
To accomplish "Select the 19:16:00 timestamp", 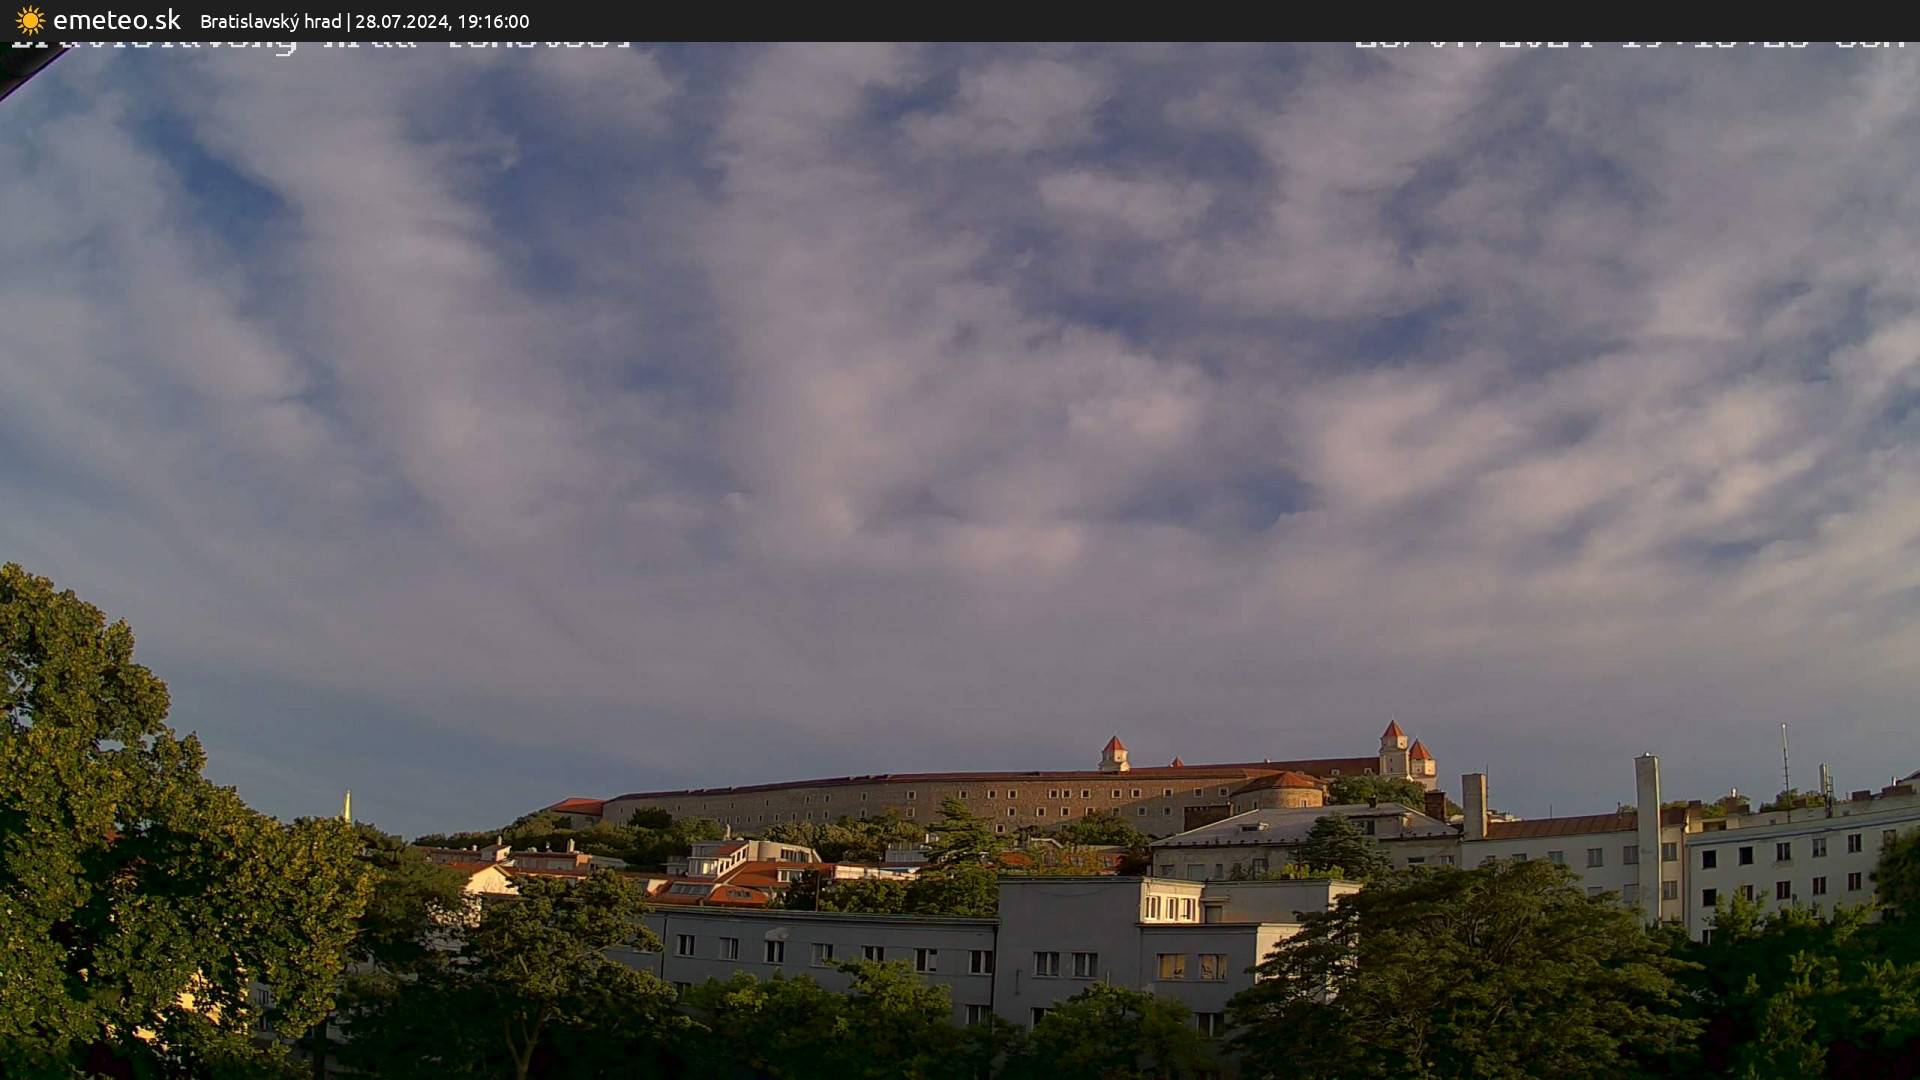I will [495, 21].
